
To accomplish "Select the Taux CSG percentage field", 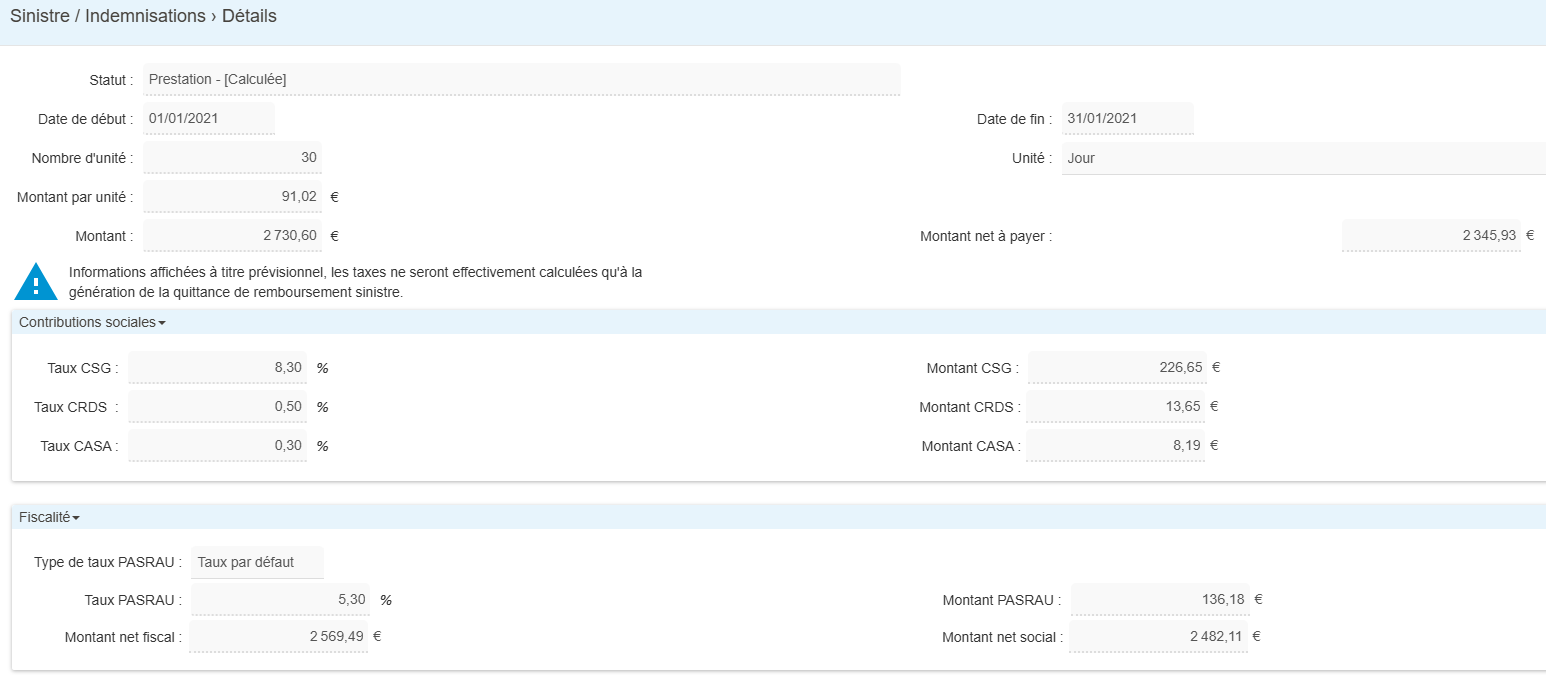I will click(x=217, y=368).
